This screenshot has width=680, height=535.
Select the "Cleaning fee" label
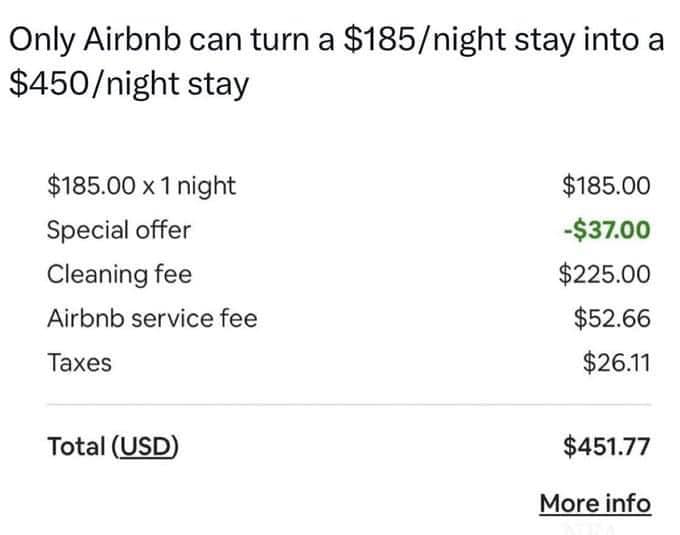coord(119,274)
